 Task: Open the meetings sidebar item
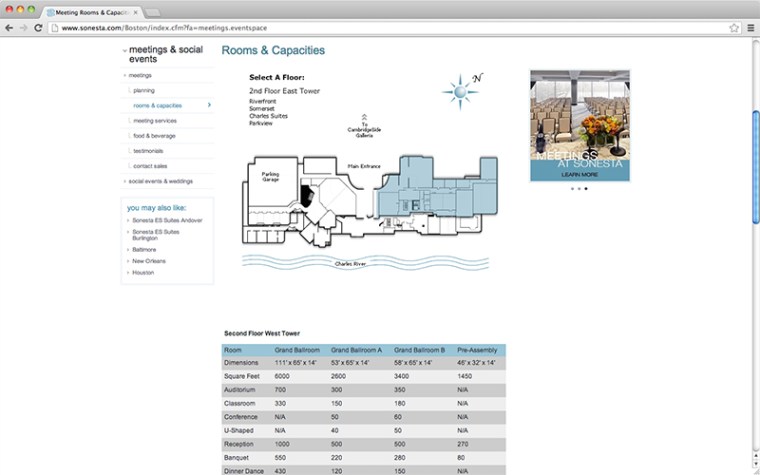click(140, 76)
